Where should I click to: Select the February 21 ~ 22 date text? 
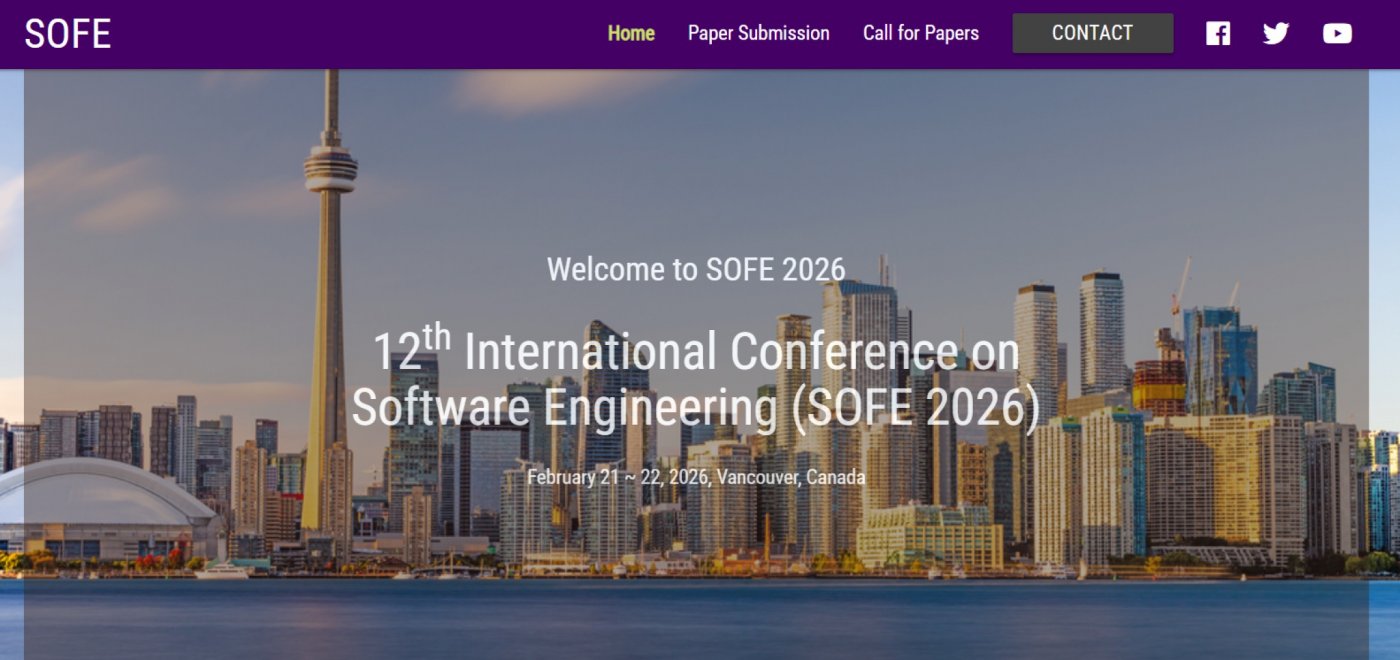pos(697,477)
